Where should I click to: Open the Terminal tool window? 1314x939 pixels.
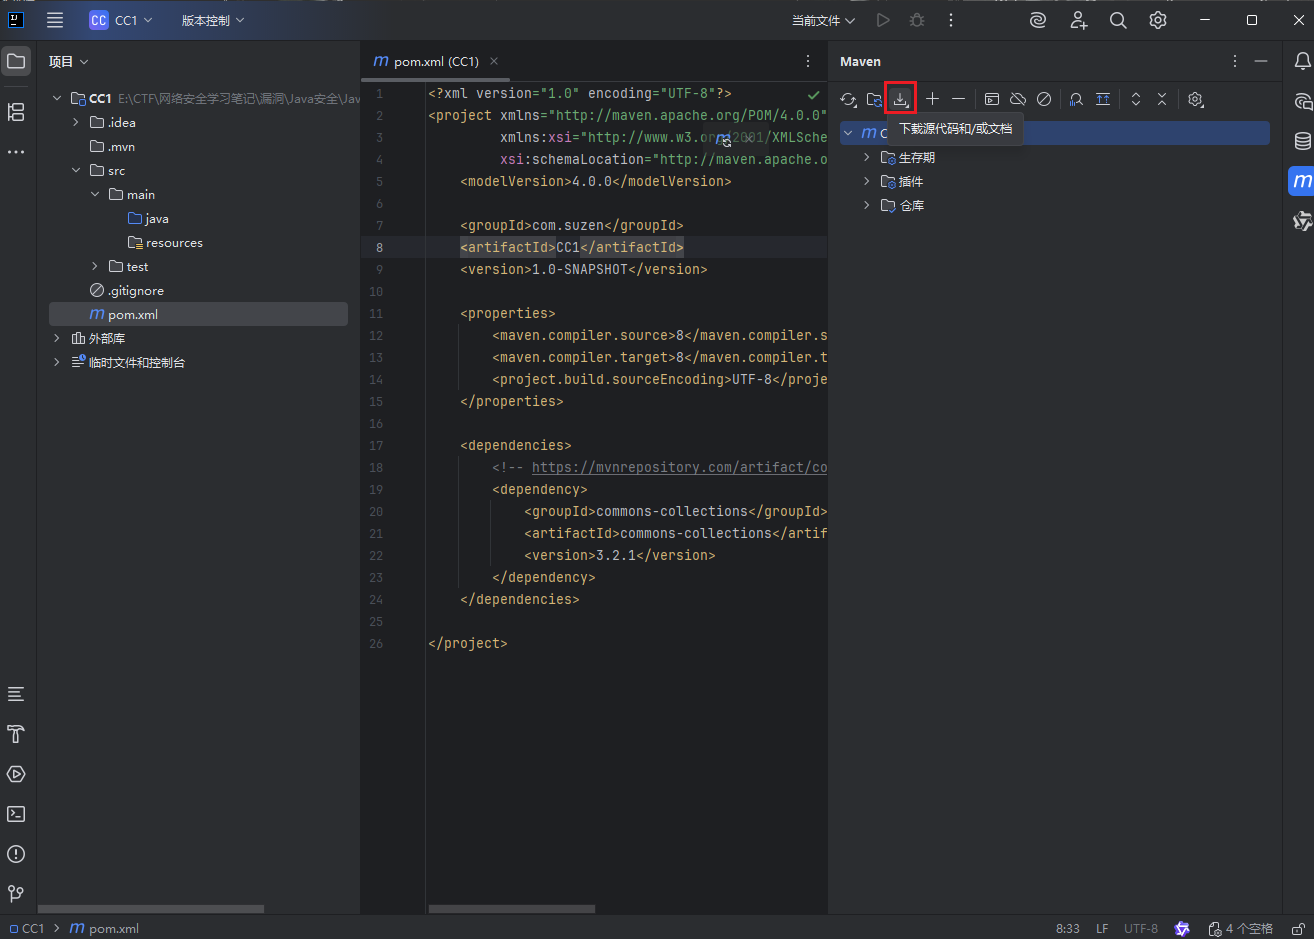(x=16, y=814)
